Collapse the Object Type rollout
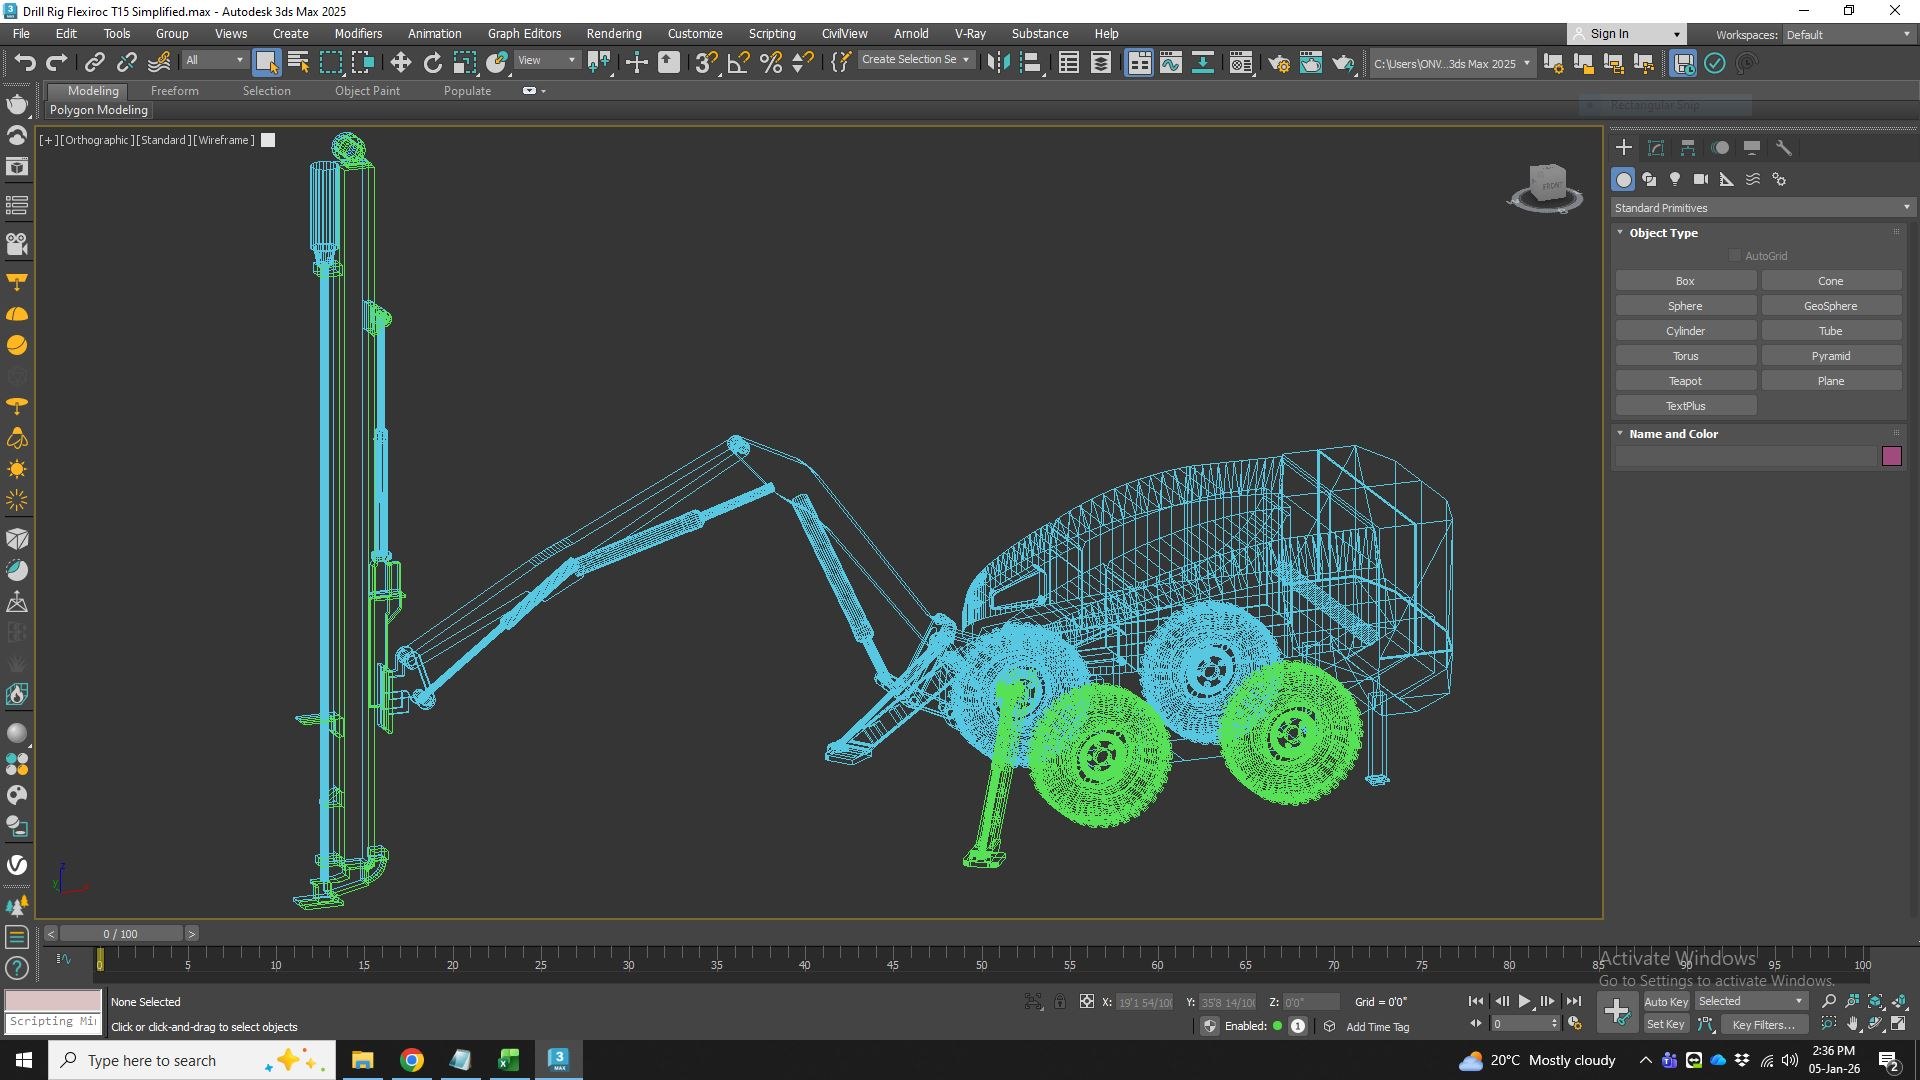Viewport: 1920px width, 1080px height. tap(1663, 233)
